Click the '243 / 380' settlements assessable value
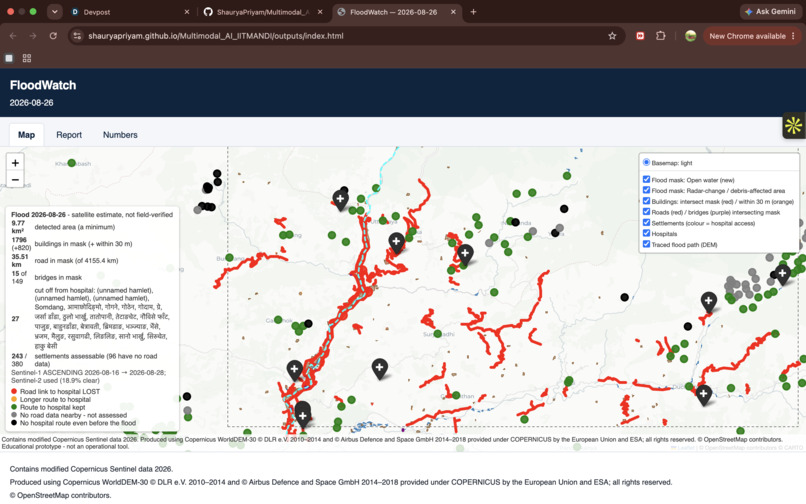Viewport: 806px width, 504px height. coord(19,359)
